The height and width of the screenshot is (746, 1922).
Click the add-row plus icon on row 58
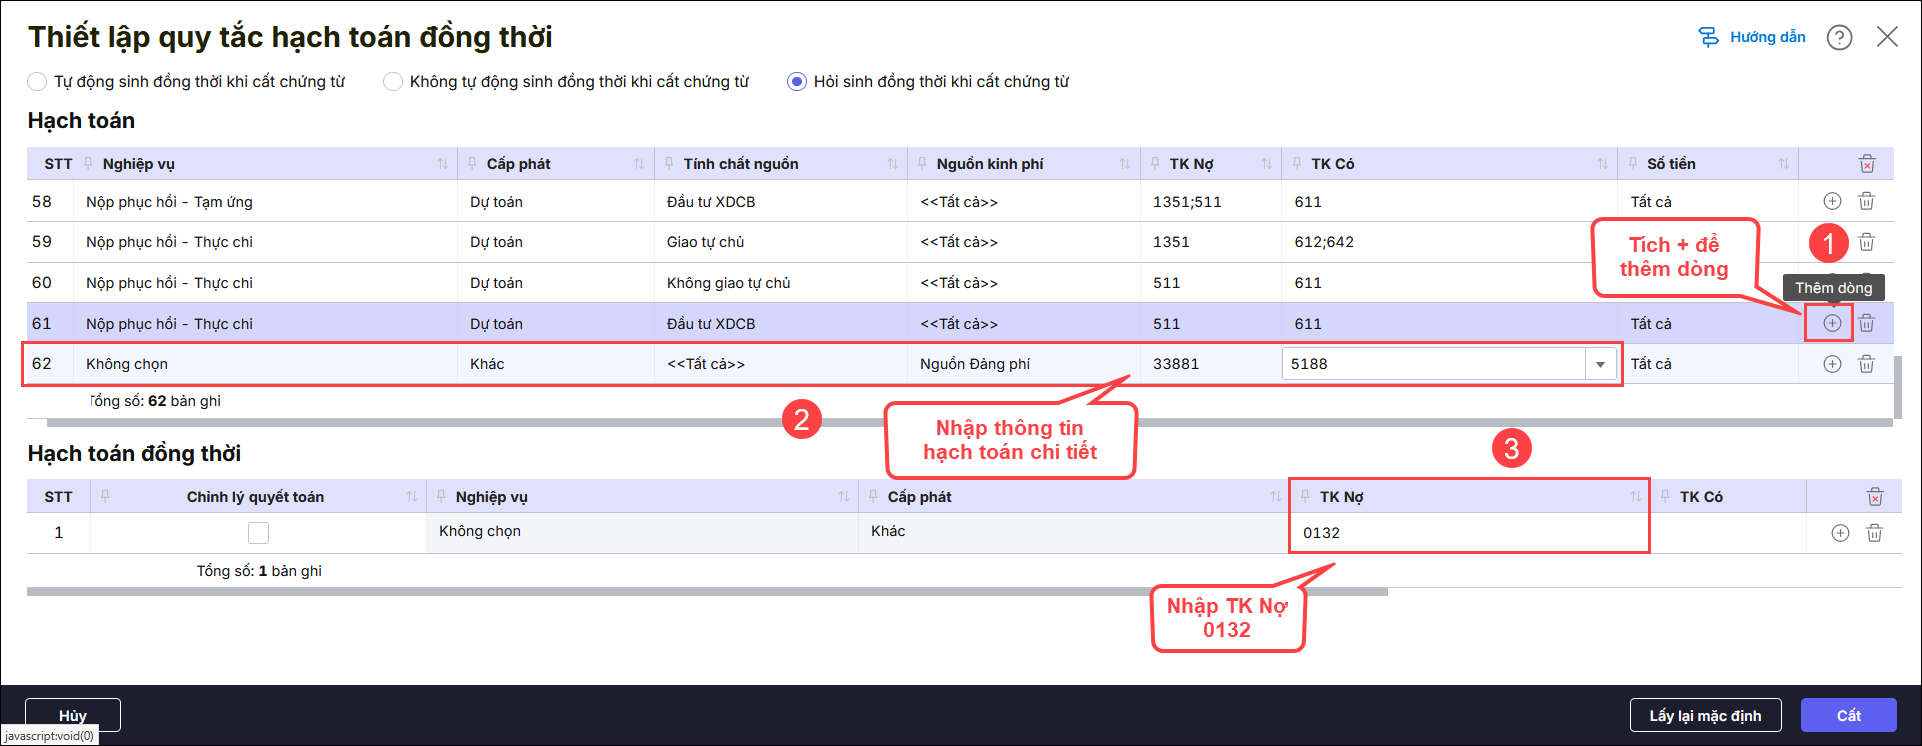coord(1831,201)
